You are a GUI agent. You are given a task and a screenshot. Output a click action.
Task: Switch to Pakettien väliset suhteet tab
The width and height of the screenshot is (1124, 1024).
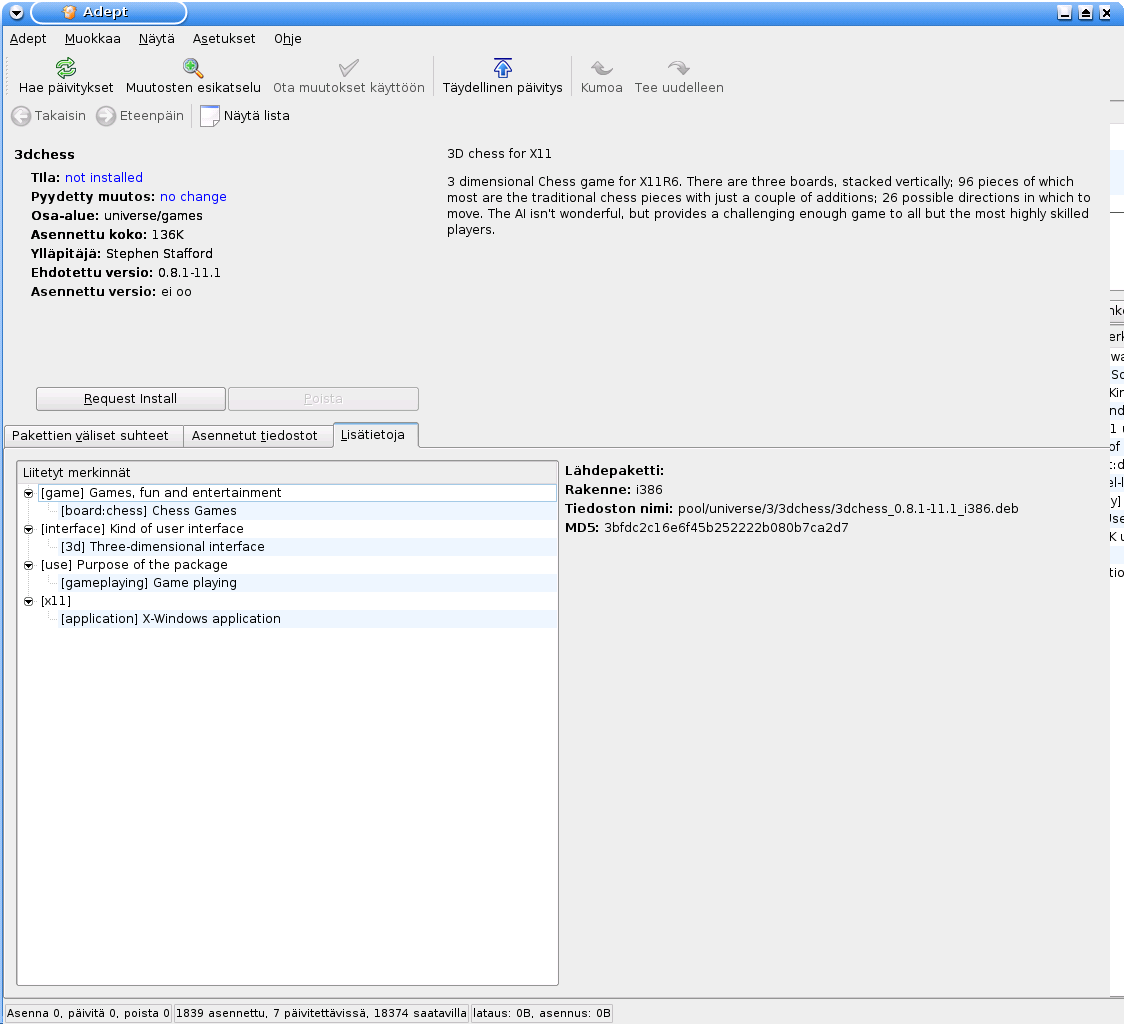[x=91, y=436]
